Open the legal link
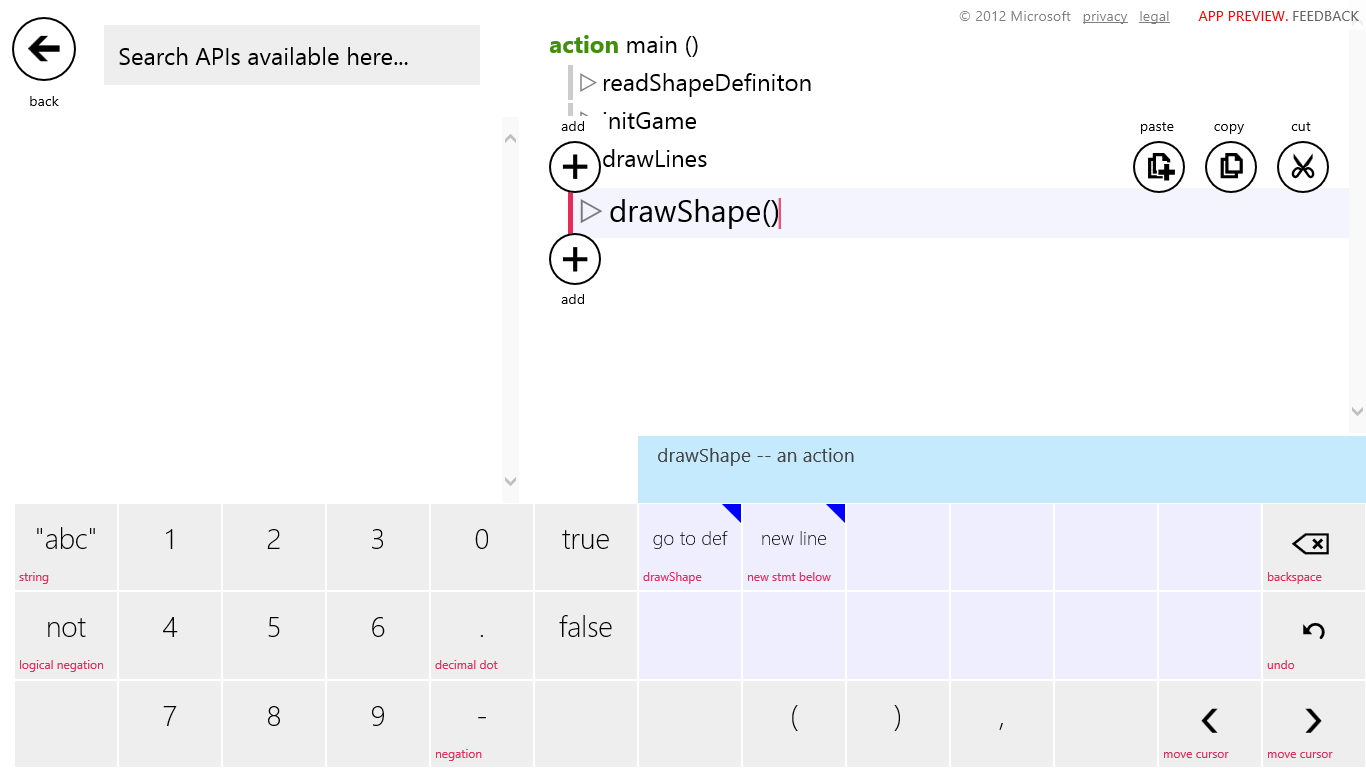This screenshot has height=768, width=1366. (x=1154, y=17)
